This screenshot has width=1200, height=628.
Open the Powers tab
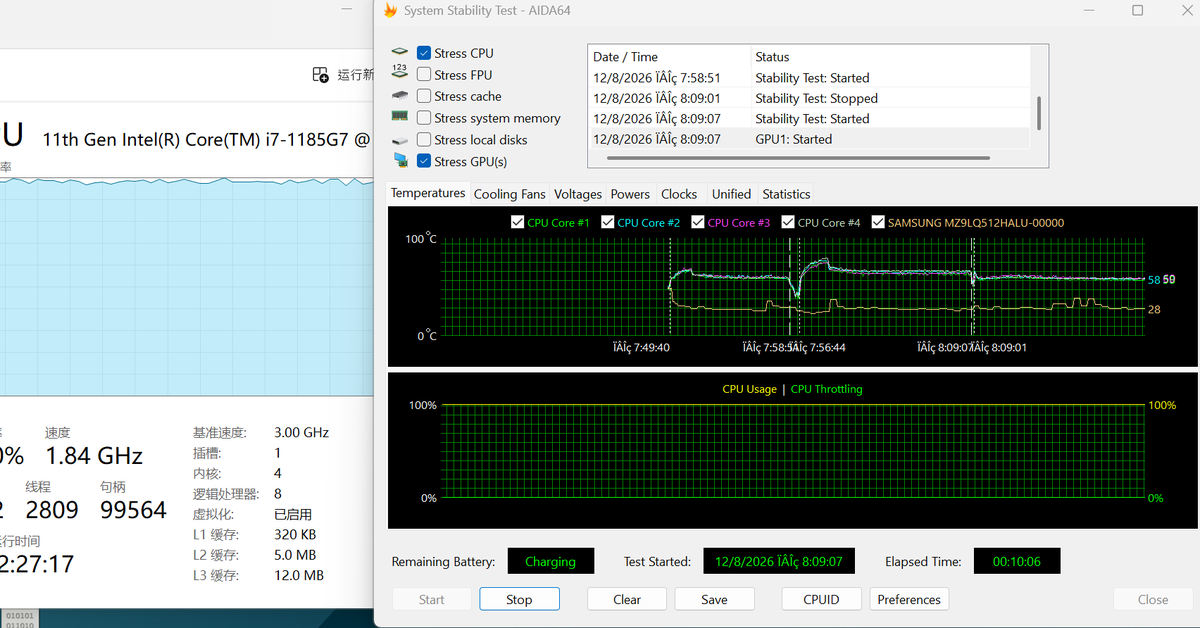630,194
